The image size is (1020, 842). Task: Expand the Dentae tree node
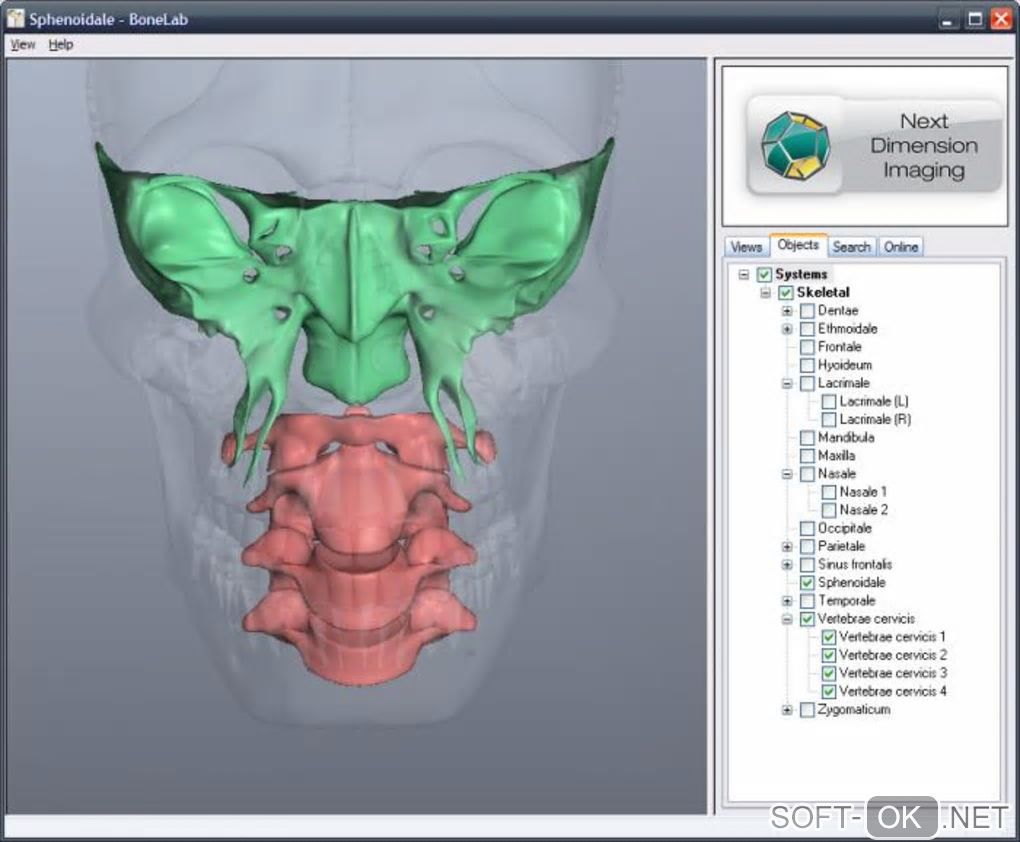[x=786, y=311]
